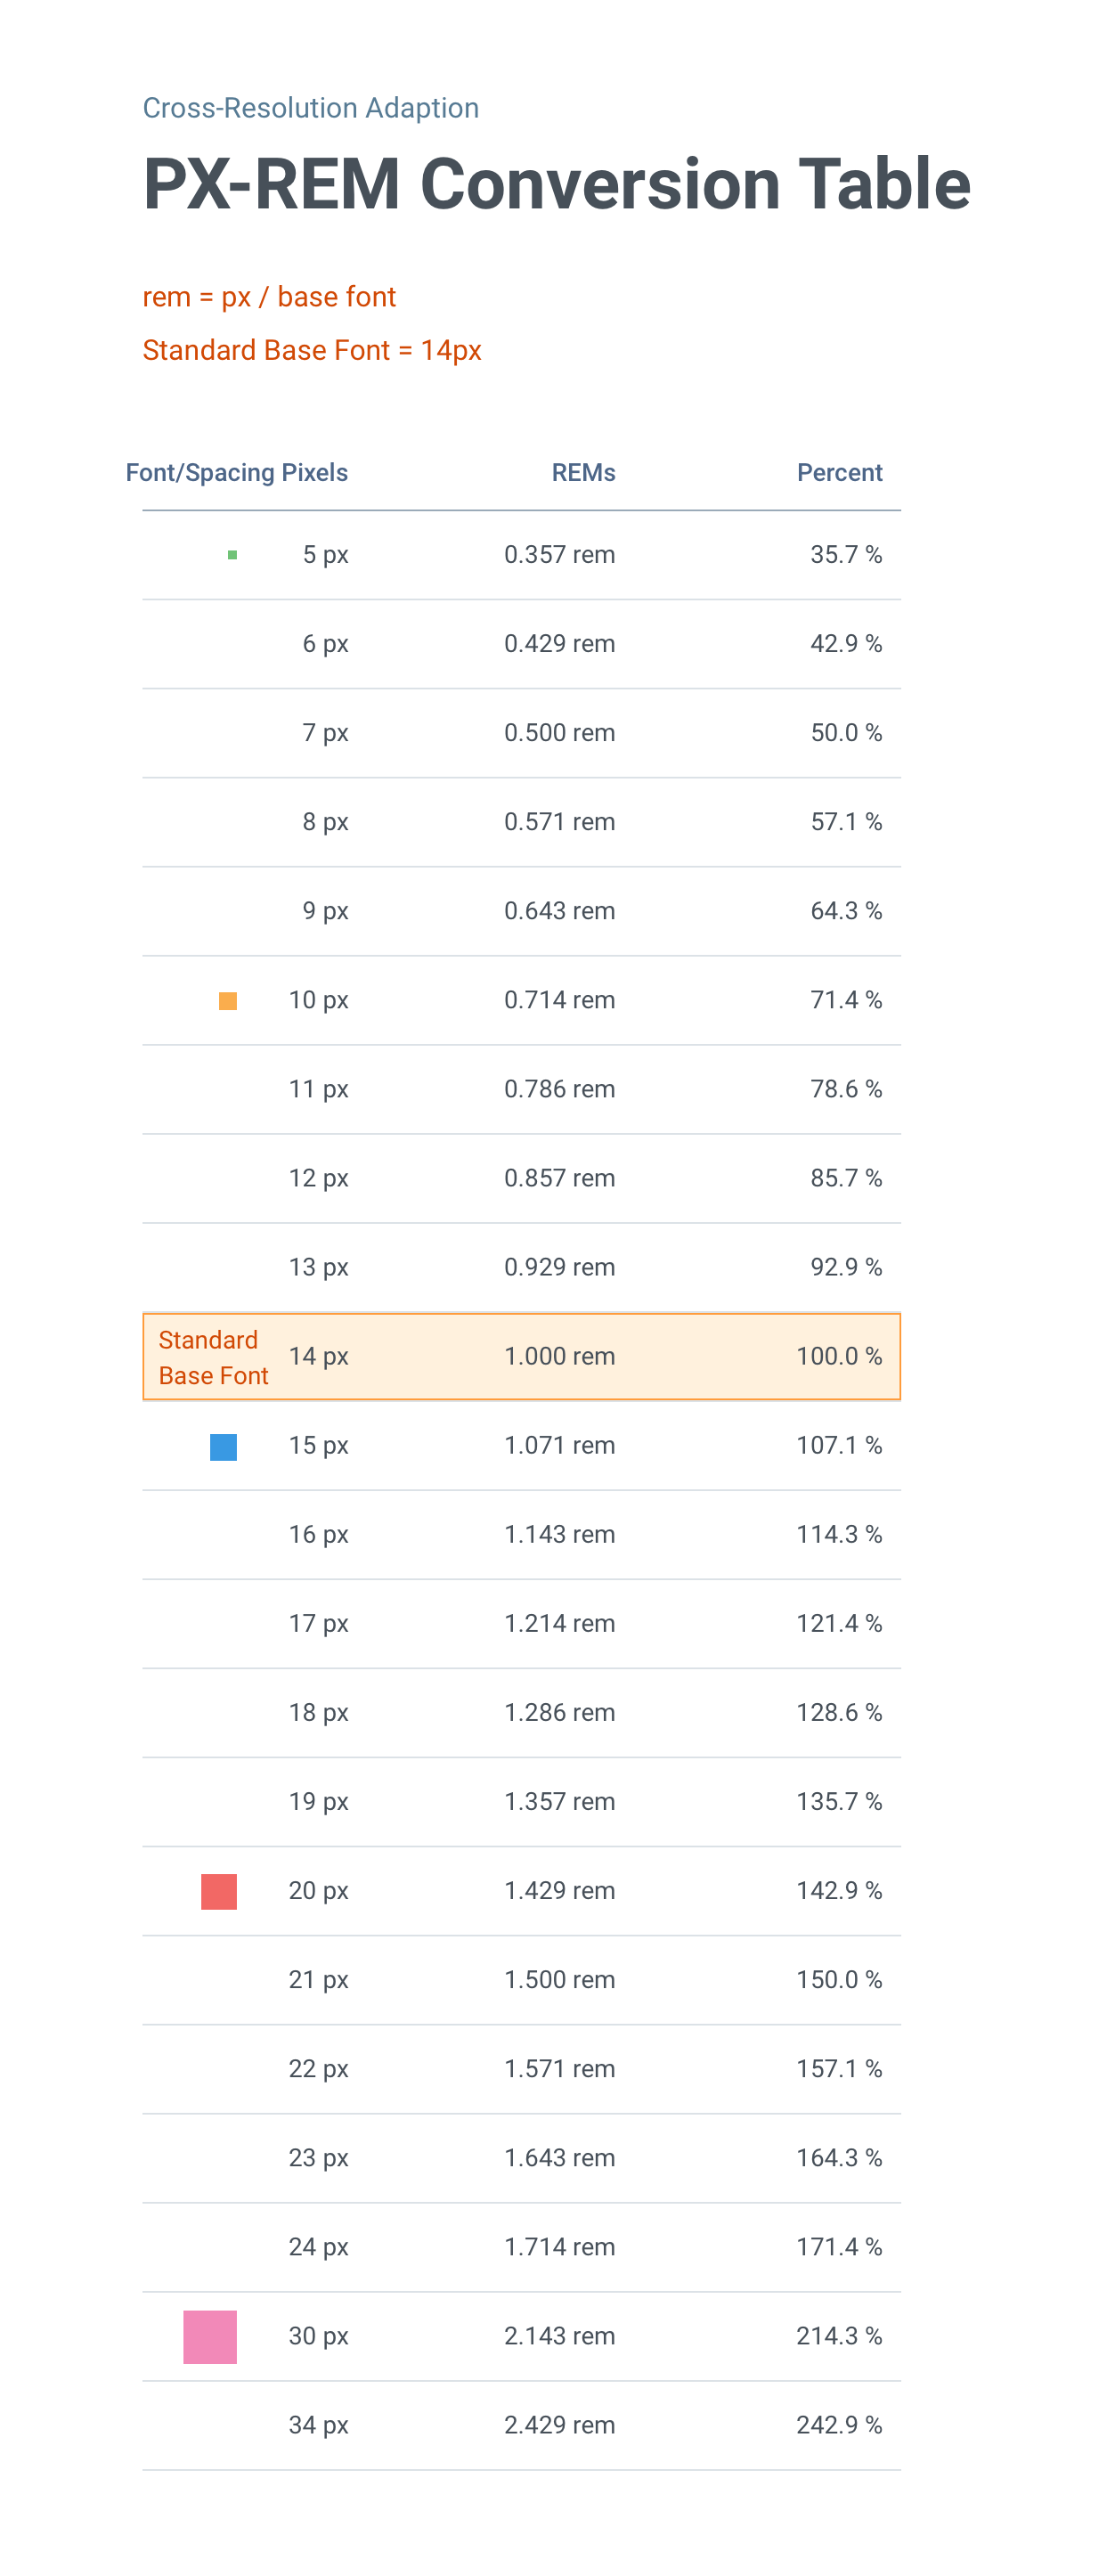Select the Percent column header

pos(839,472)
